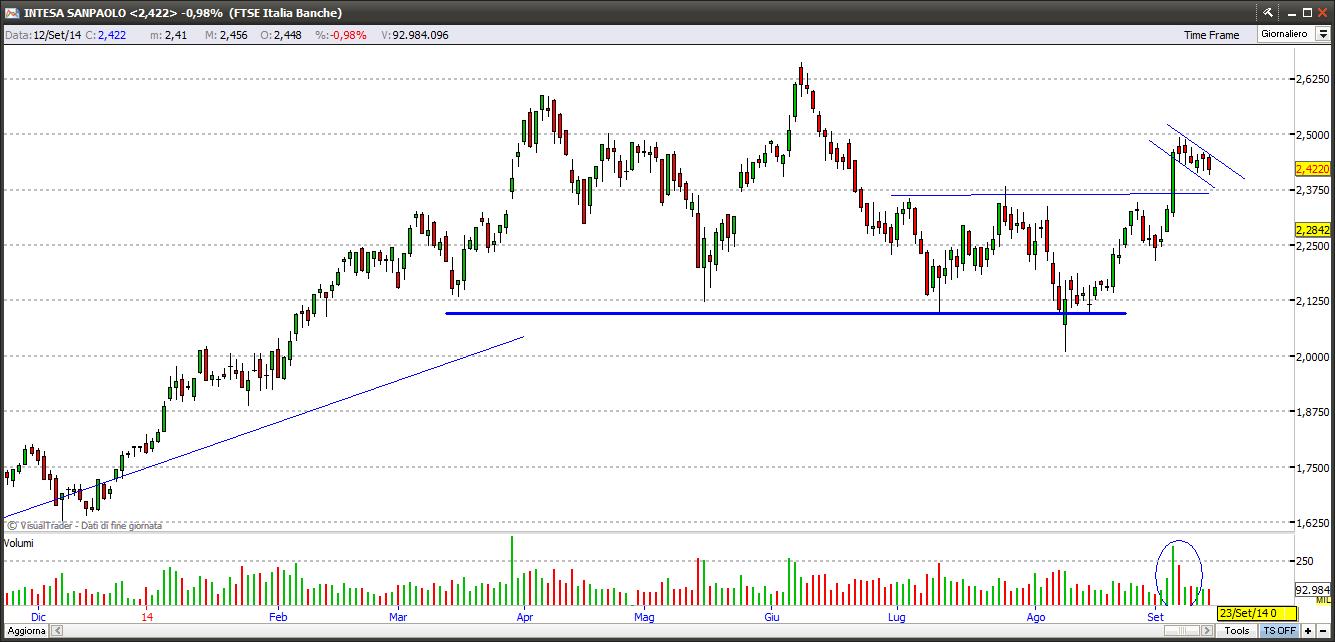Click the Time Frame label
The height and width of the screenshot is (642, 1335).
click(x=1211, y=35)
